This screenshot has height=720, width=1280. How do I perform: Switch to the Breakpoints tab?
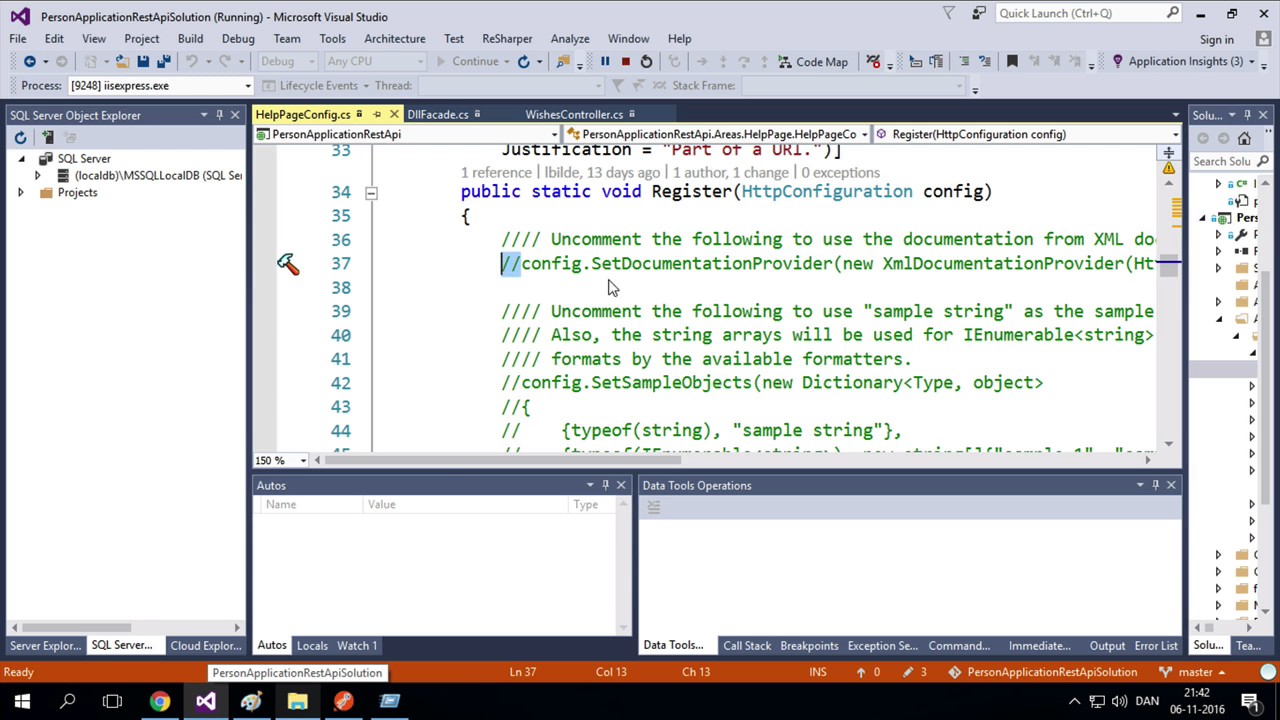pyautogui.click(x=809, y=646)
